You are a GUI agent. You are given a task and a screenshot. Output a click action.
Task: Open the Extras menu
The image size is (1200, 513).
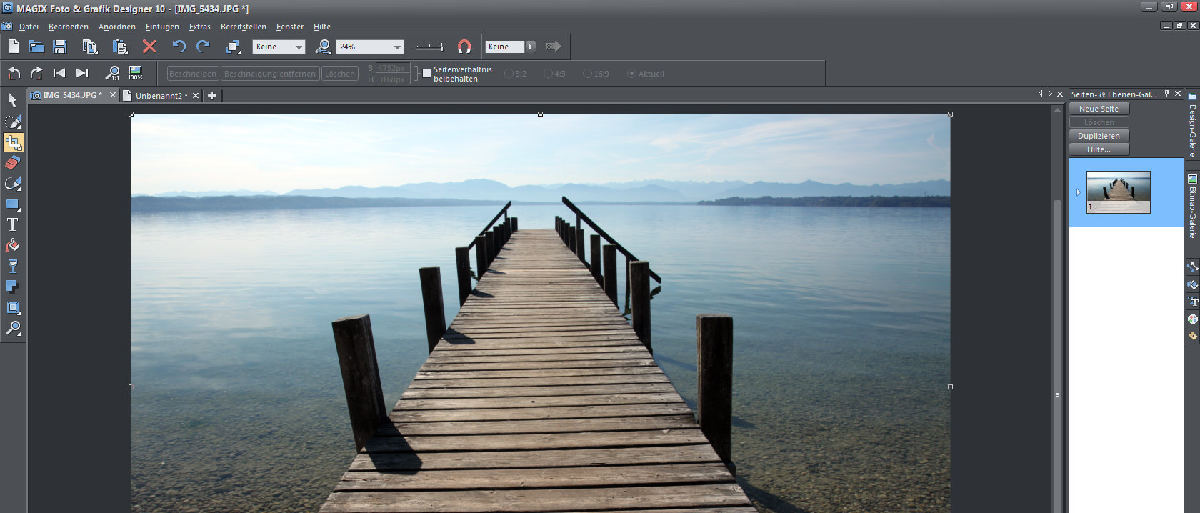tap(199, 26)
